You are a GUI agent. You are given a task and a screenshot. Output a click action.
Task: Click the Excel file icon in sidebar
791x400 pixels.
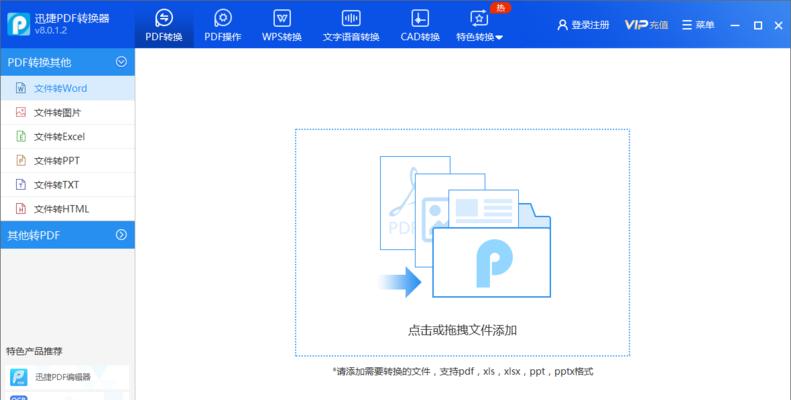(21, 136)
